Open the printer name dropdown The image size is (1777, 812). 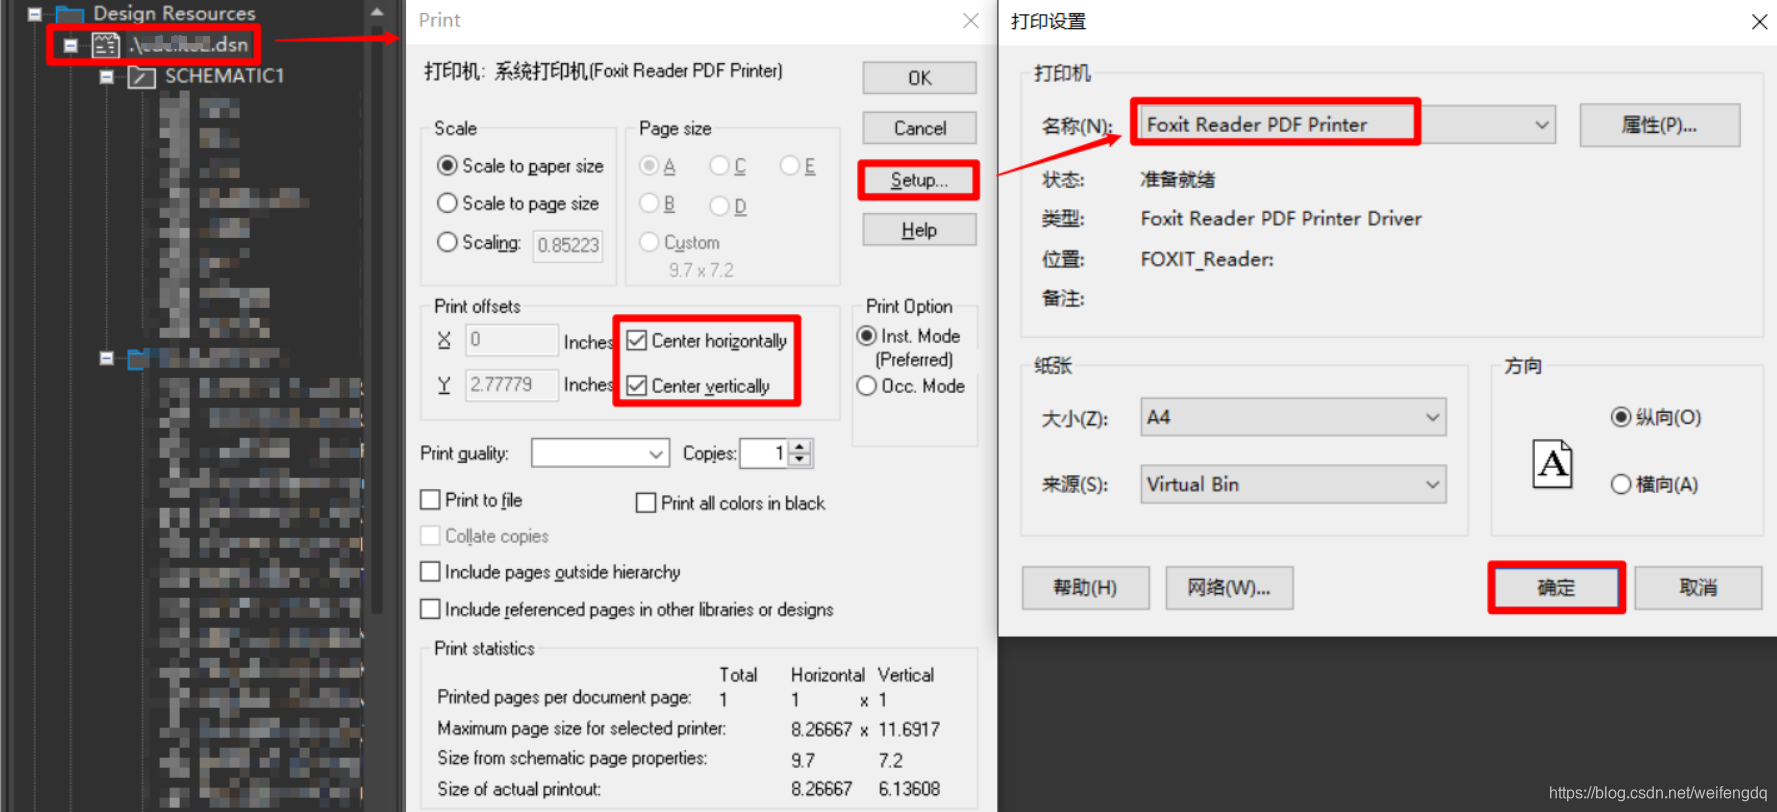click(x=1541, y=125)
